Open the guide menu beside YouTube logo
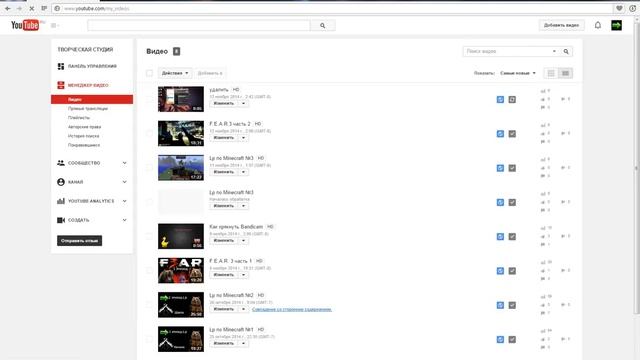The image size is (640, 360). point(55,25)
